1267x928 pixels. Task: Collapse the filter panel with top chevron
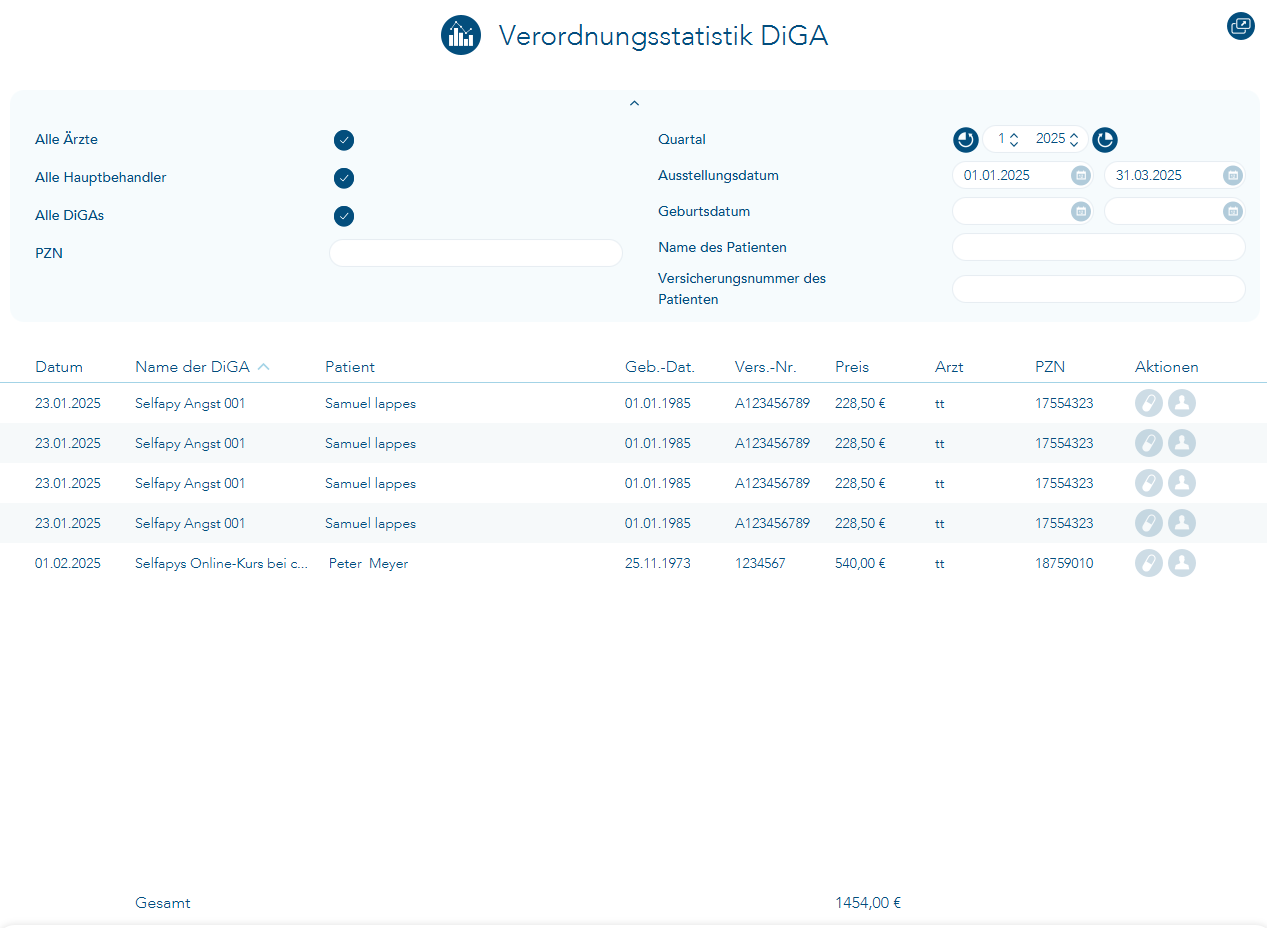pyautogui.click(x=634, y=103)
